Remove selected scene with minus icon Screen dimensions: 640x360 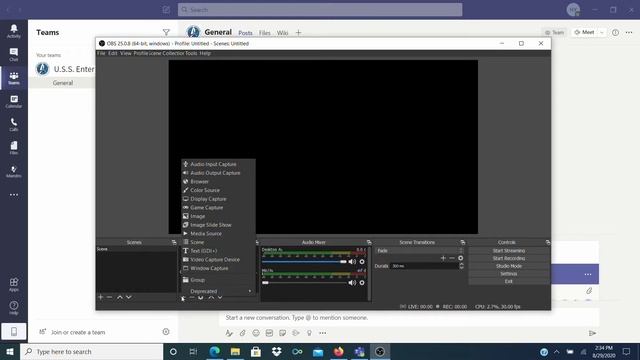click(x=109, y=297)
